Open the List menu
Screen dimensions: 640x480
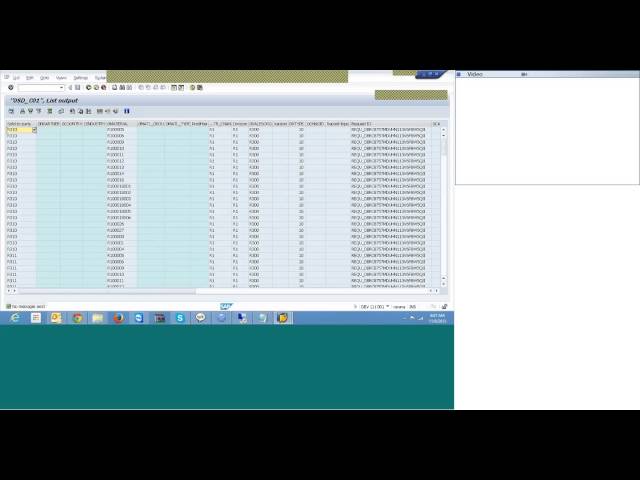point(16,78)
